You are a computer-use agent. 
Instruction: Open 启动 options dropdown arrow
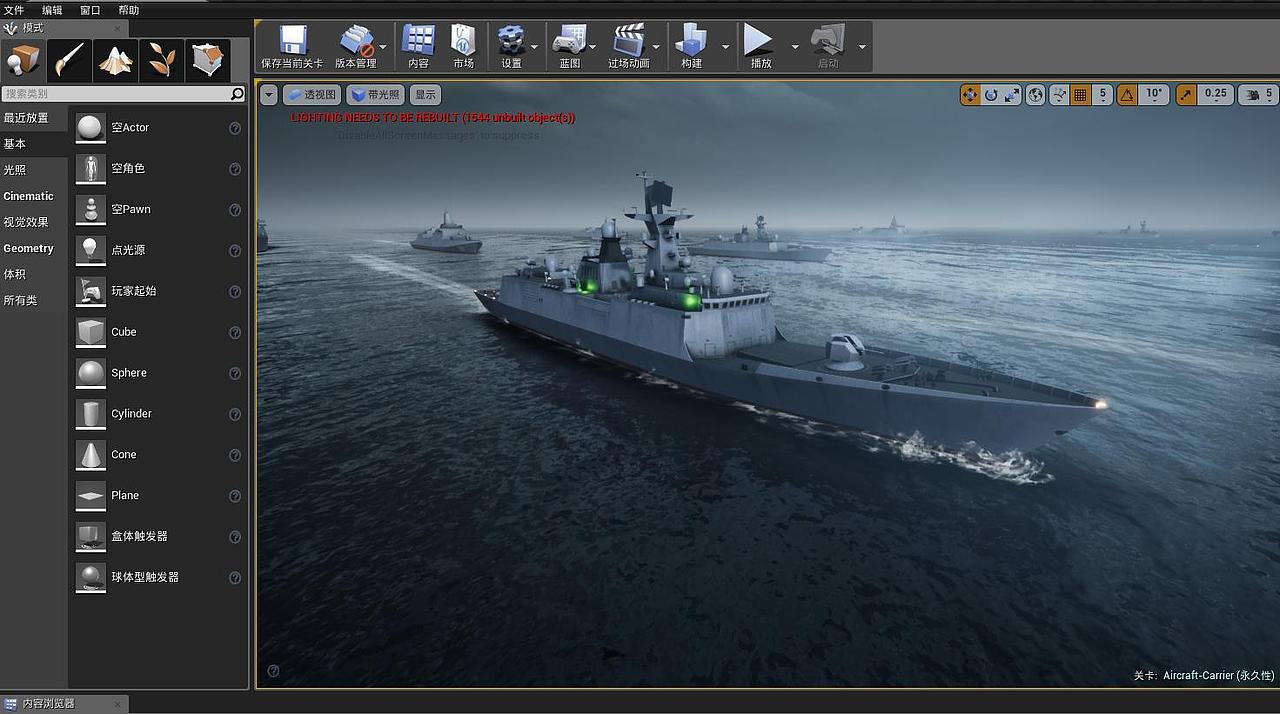(862, 47)
